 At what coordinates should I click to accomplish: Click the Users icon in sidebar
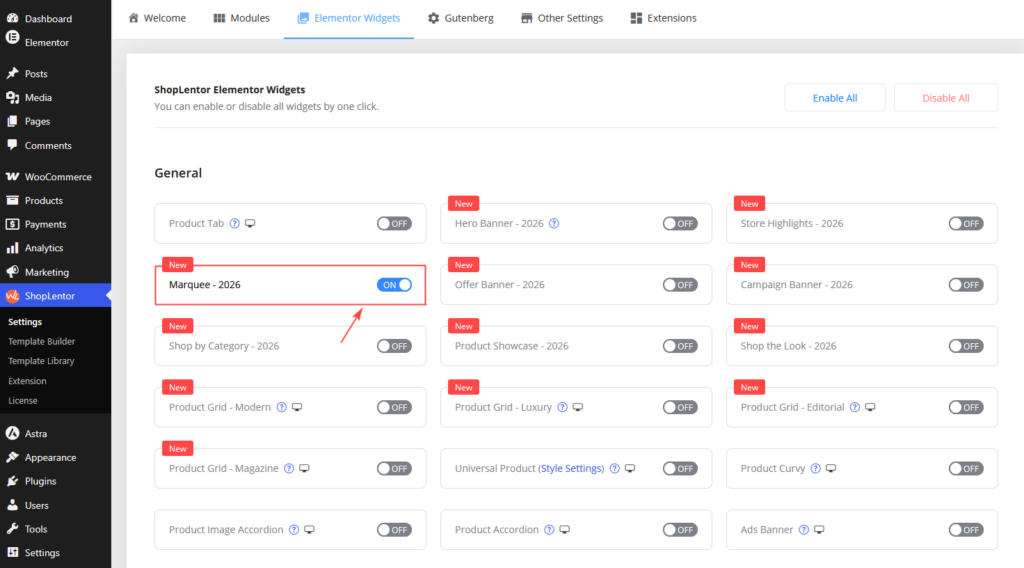click(12, 505)
